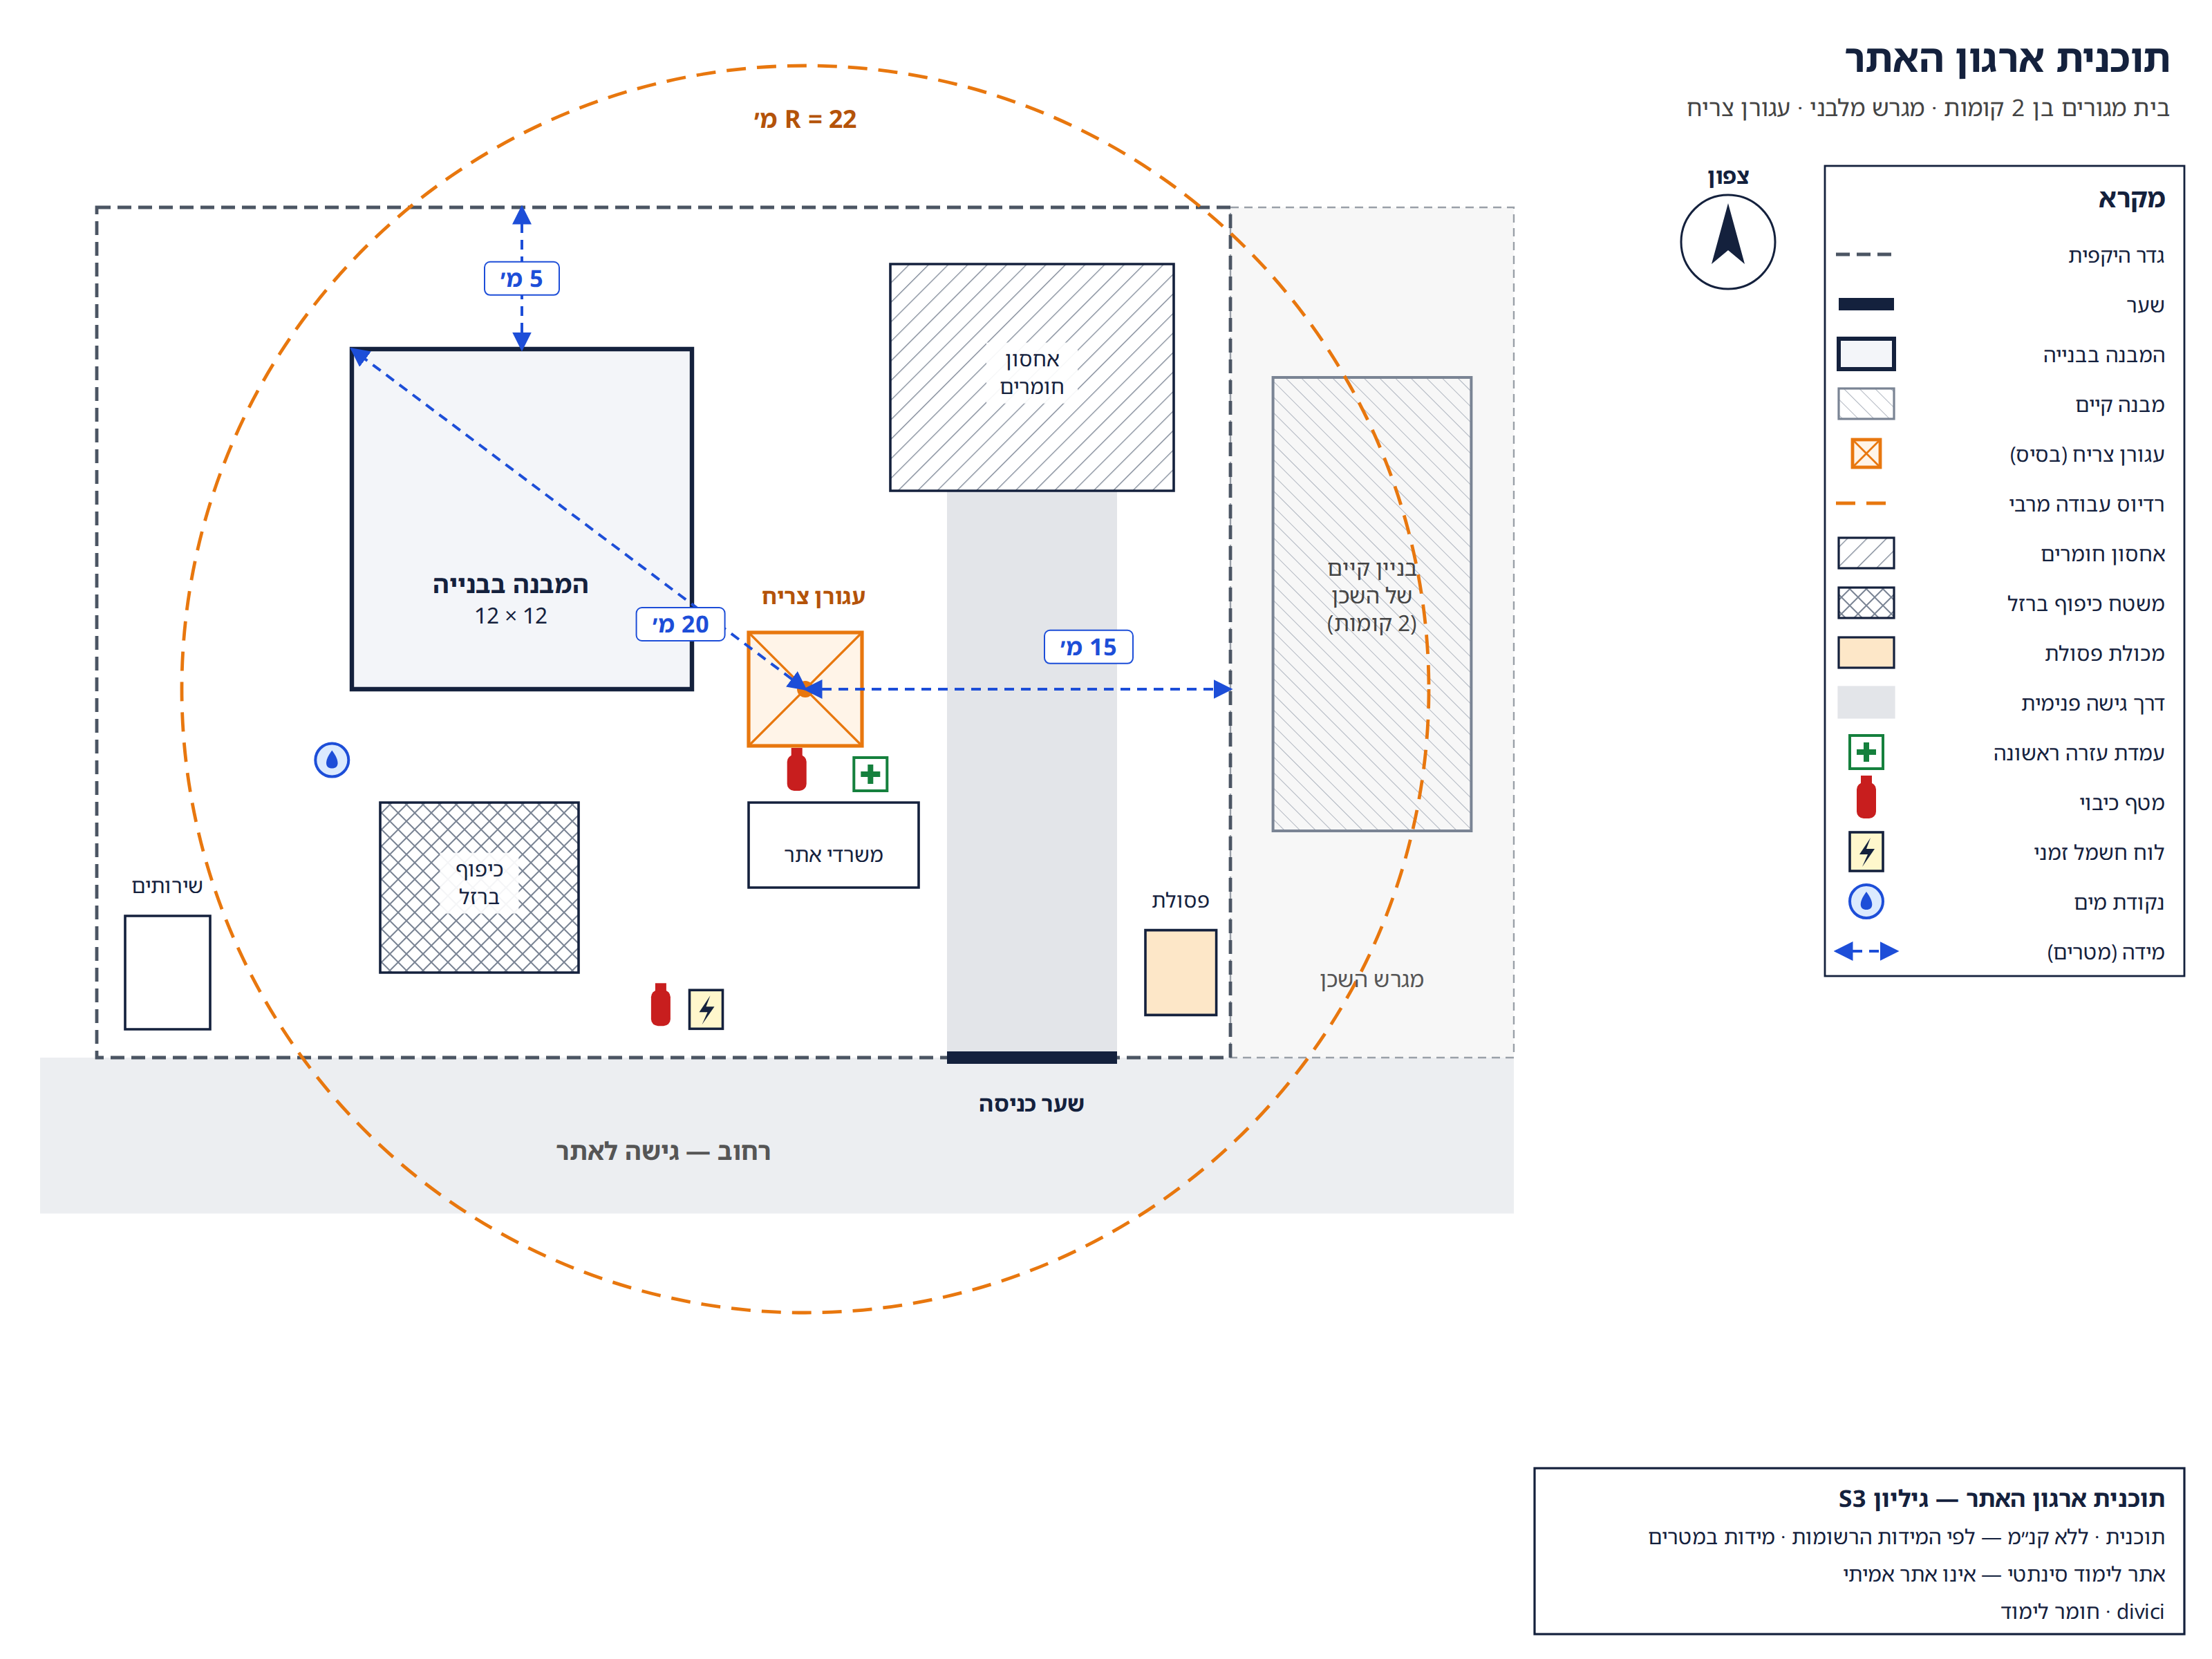Click the 20 מ' dimension label
This screenshot has height=1659, width=2212.
point(680,624)
